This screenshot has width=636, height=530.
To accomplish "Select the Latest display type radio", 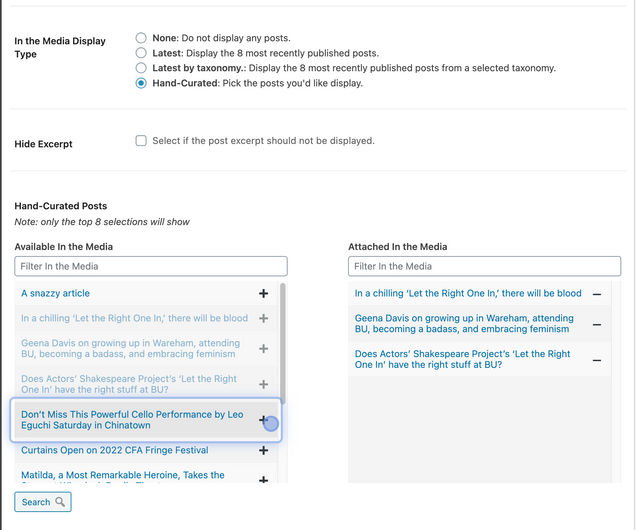I will (141, 53).
